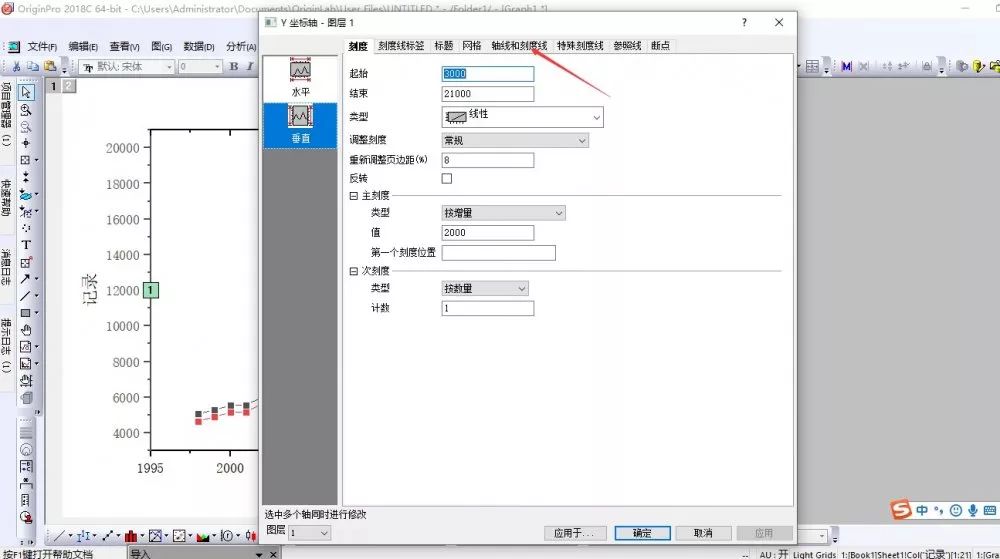Click the 结束 (To) field showing 21000
The height and width of the screenshot is (559, 1000).
pos(488,94)
